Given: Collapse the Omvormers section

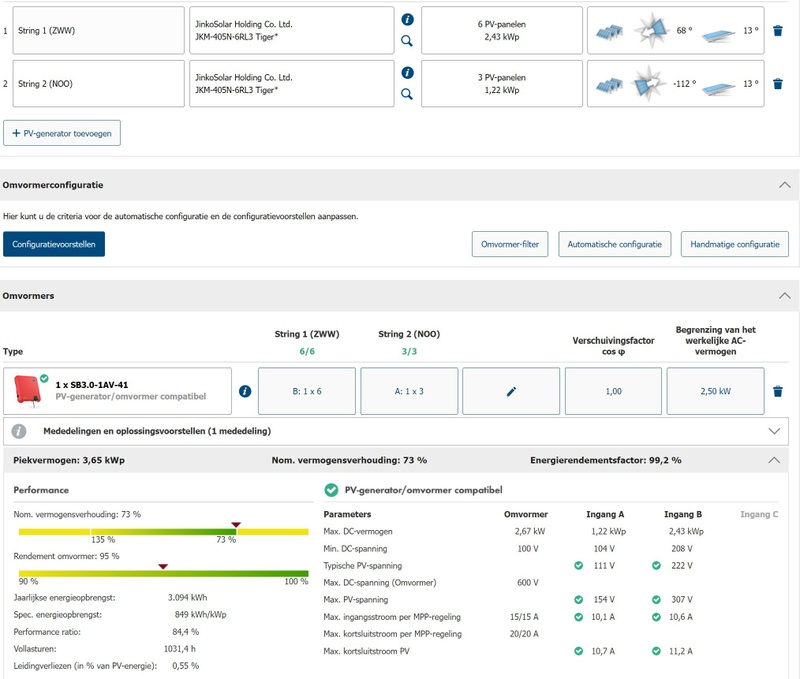Looking at the screenshot, I should (x=784, y=296).
